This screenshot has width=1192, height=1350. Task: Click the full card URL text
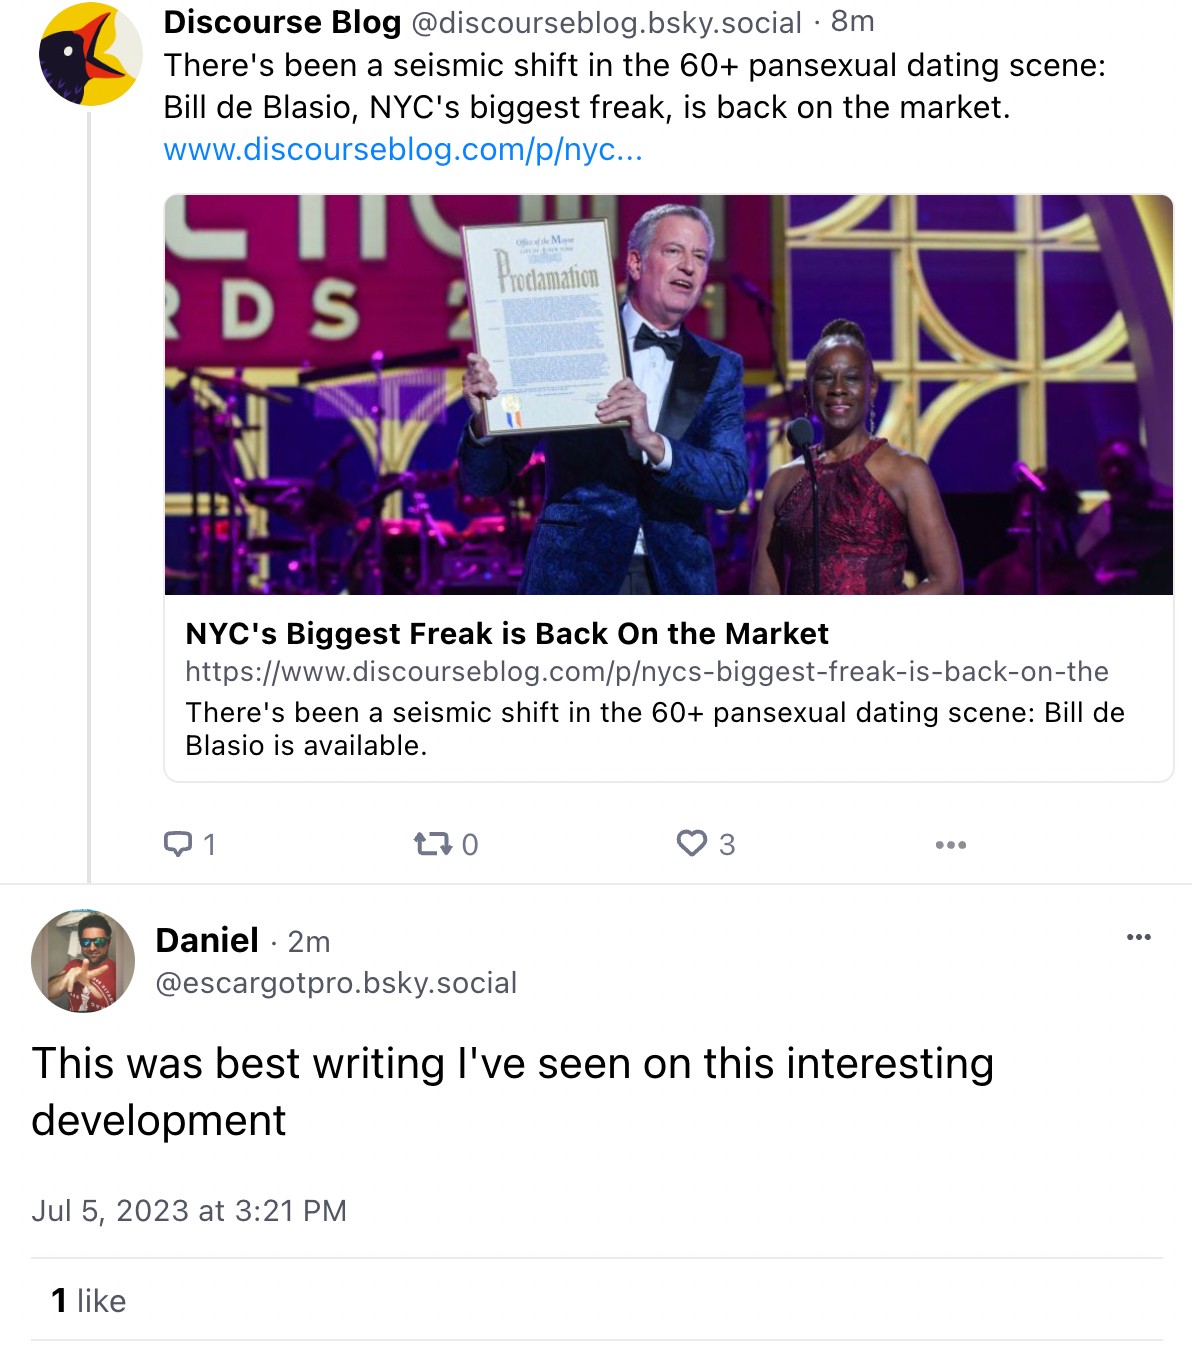click(646, 671)
